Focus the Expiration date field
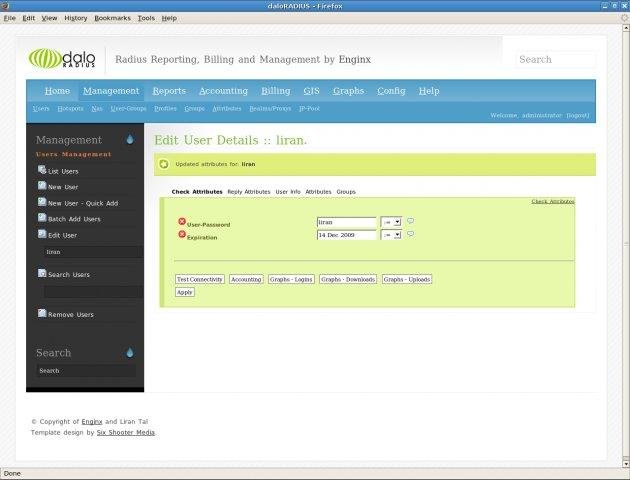This screenshot has width=630, height=480. click(346, 235)
